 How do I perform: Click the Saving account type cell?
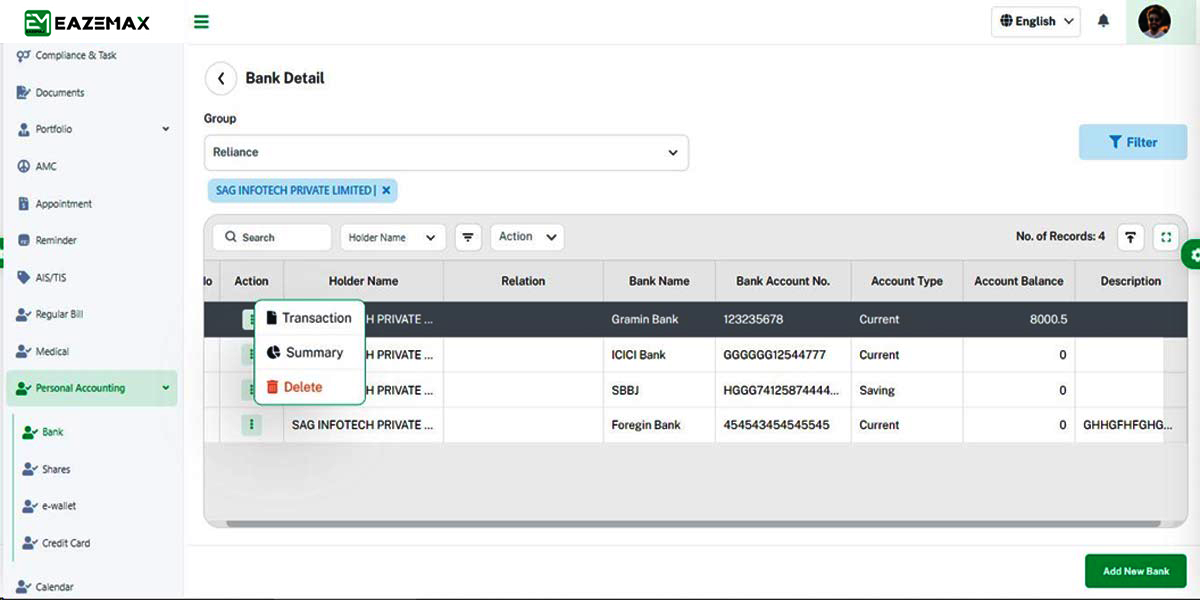[907, 390]
